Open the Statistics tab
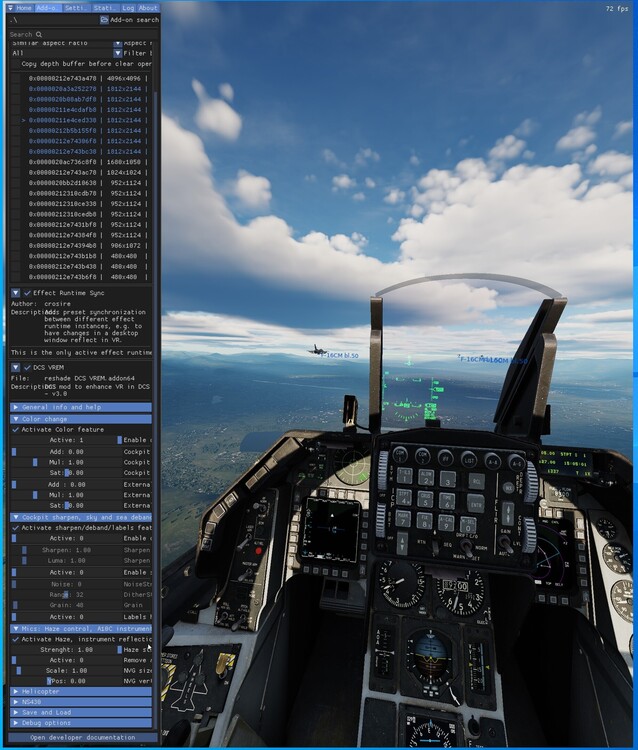 click(104, 8)
